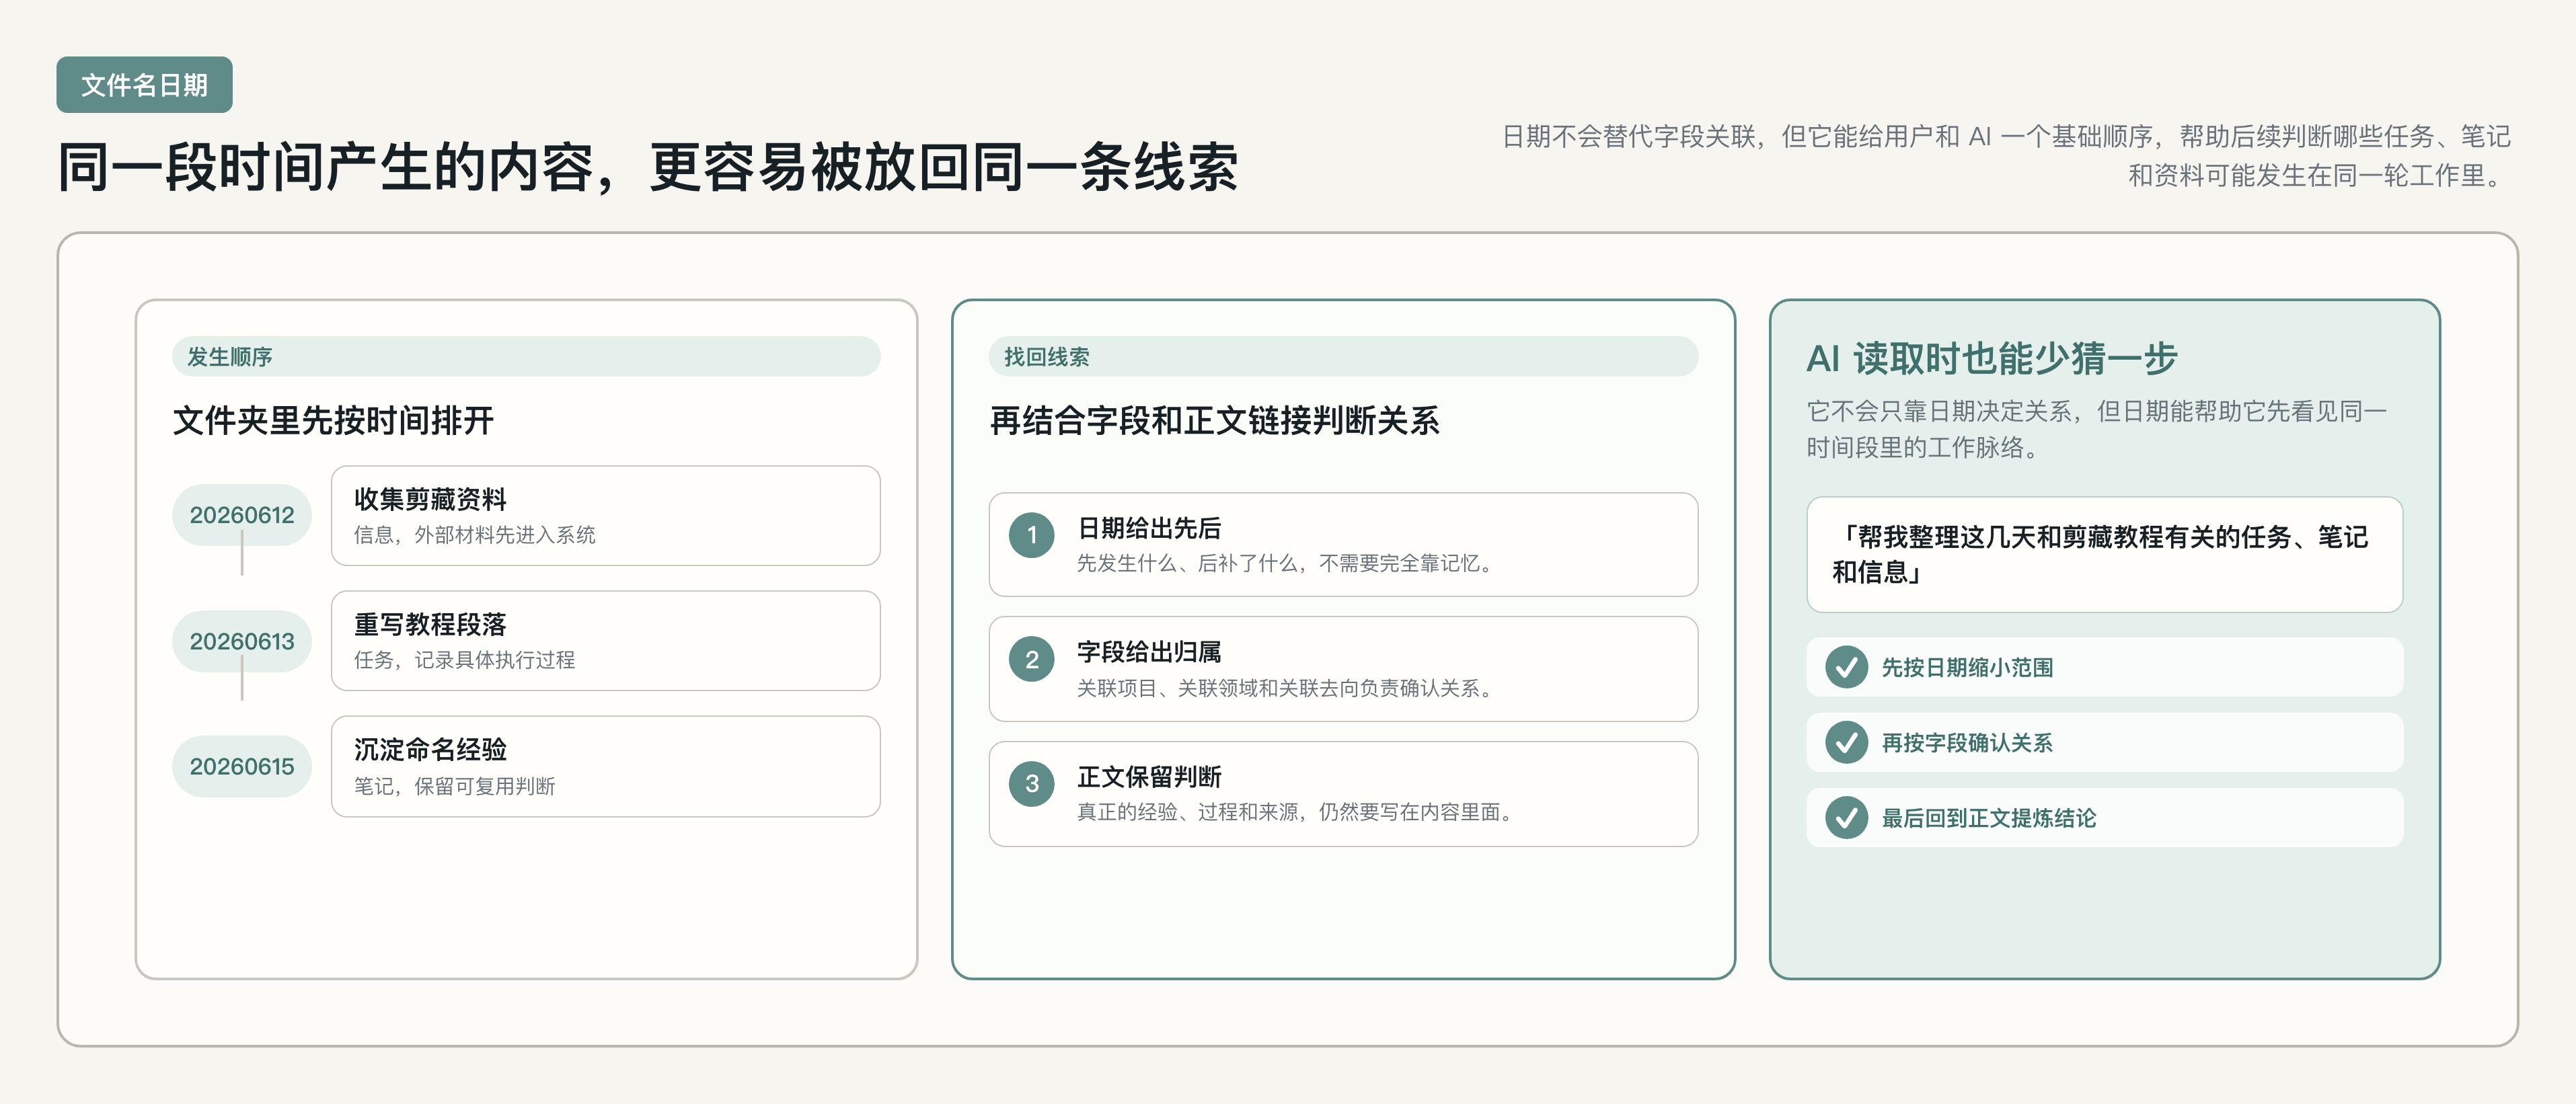Click 信息，外部材料先进入系统 text
Viewport: 2576px width, 1104px height.
pos(474,535)
